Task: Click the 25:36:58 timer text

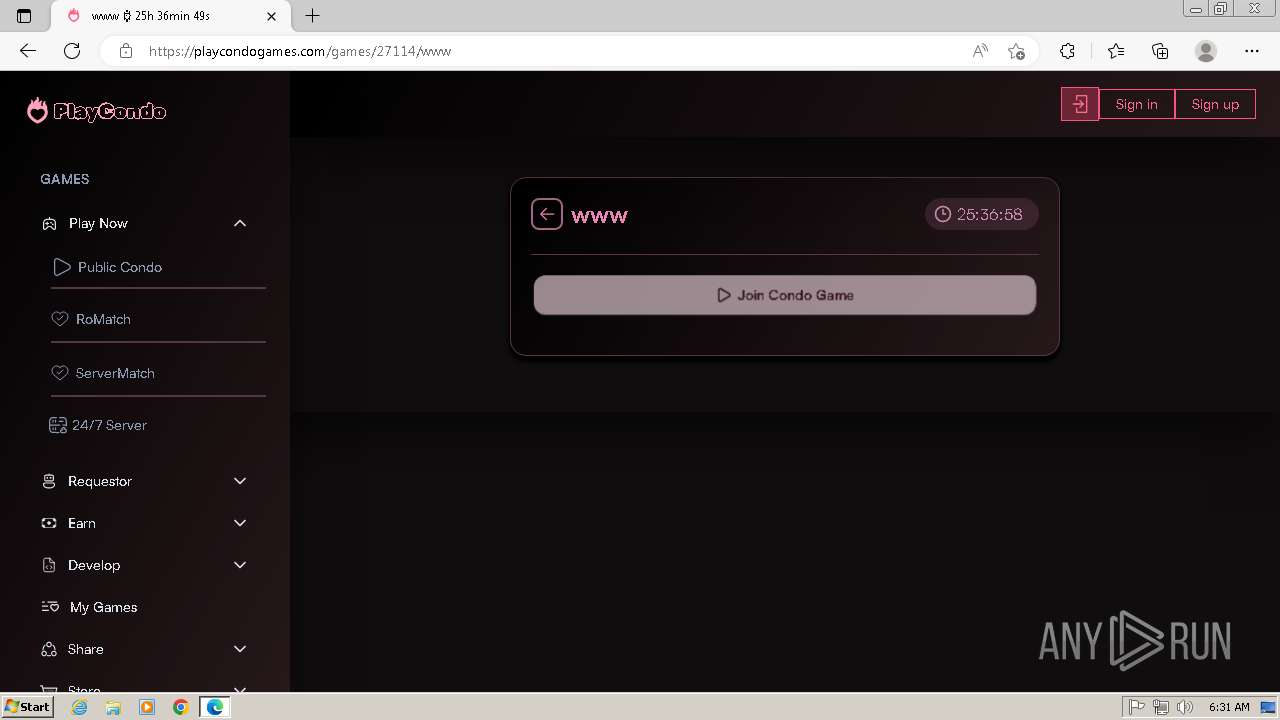Action: 990,214
